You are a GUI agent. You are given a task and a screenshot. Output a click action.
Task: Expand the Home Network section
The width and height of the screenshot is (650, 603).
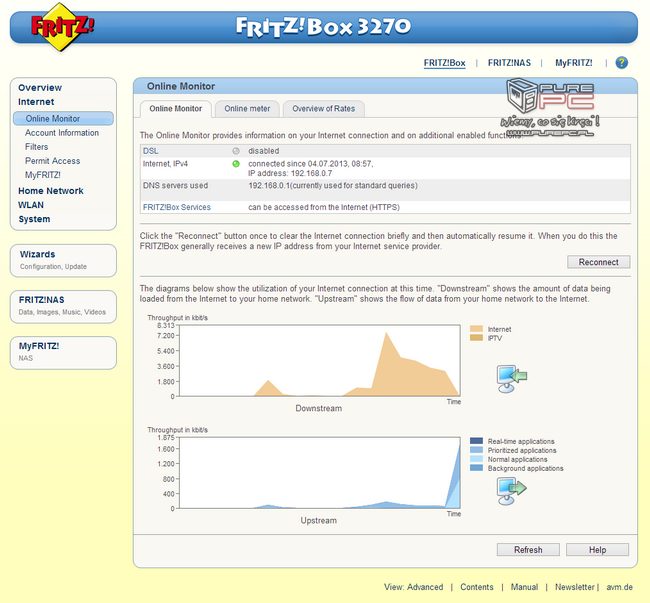click(51, 191)
